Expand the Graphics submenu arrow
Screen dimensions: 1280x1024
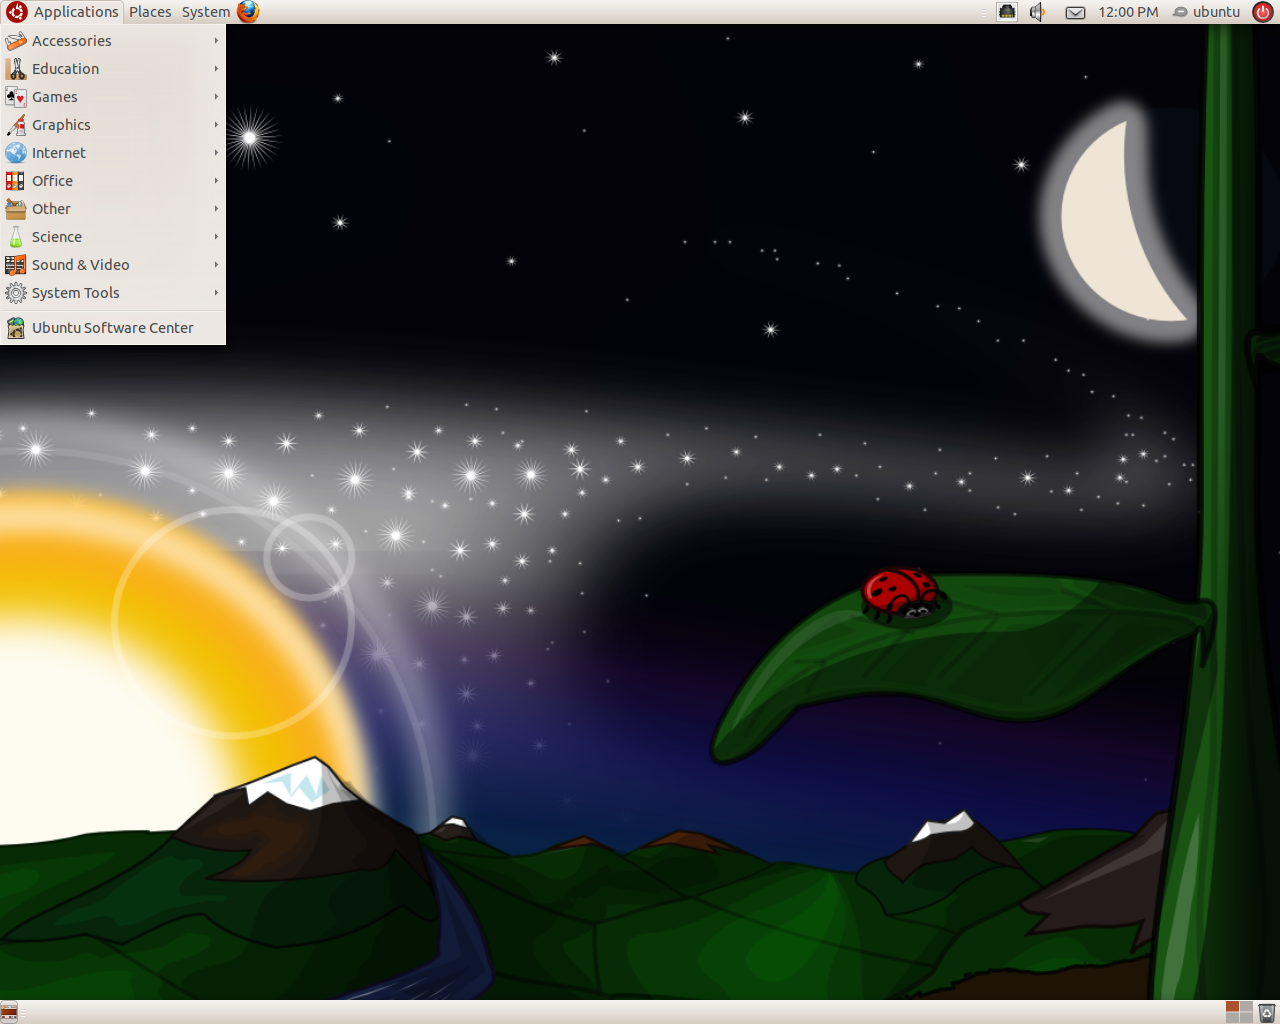pyautogui.click(x=216, y=125)
